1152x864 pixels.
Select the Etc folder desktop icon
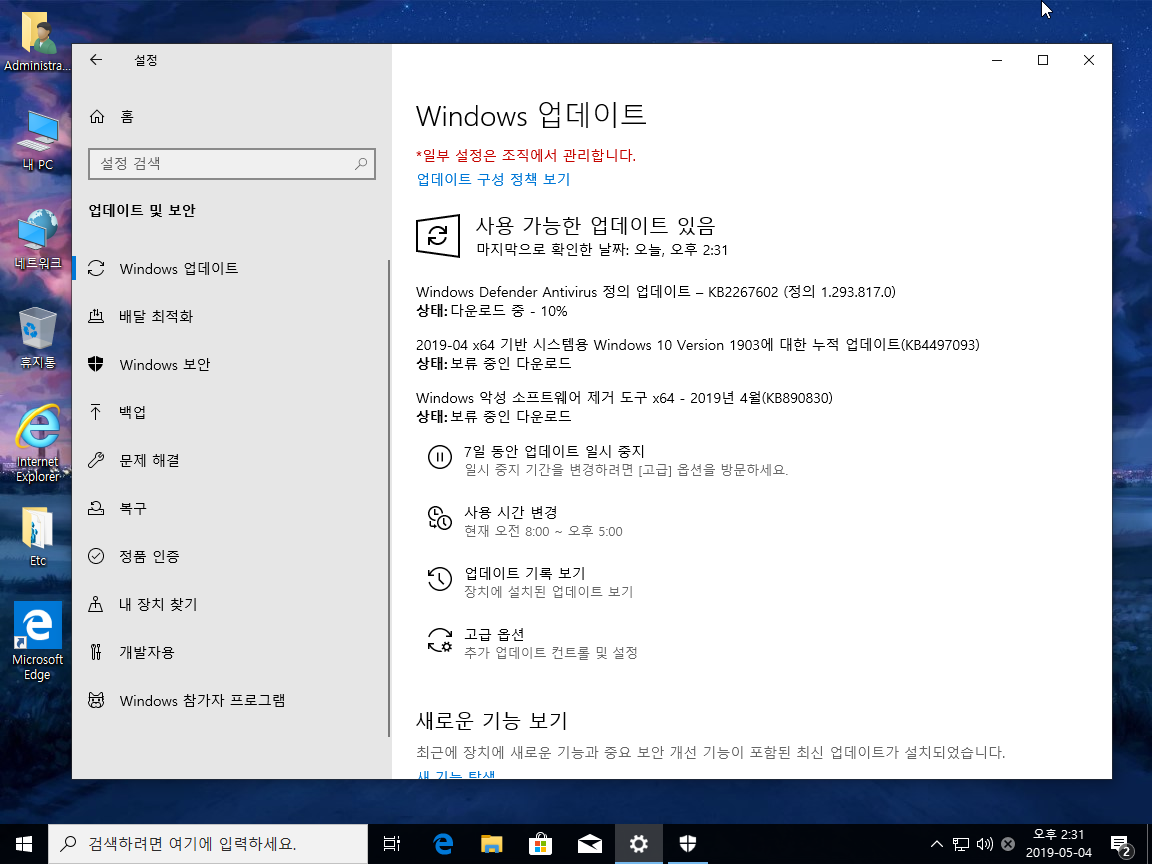click(37, 538)
